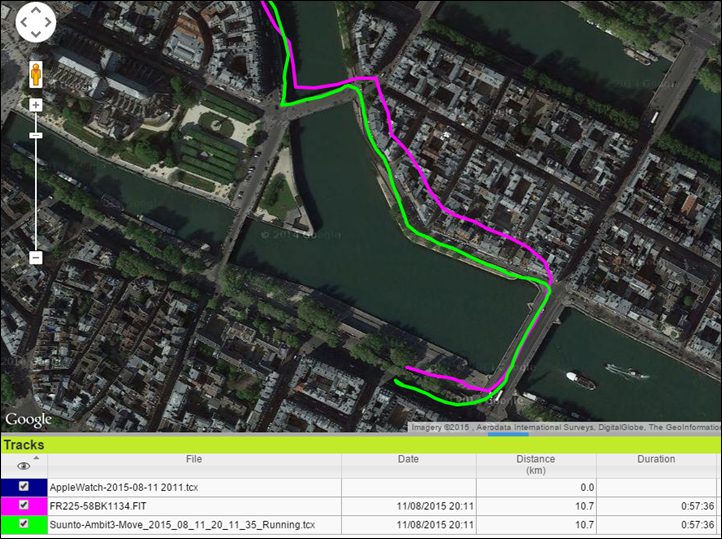
Task: Sort tracks by File column header
Action: tap(194, 460)
